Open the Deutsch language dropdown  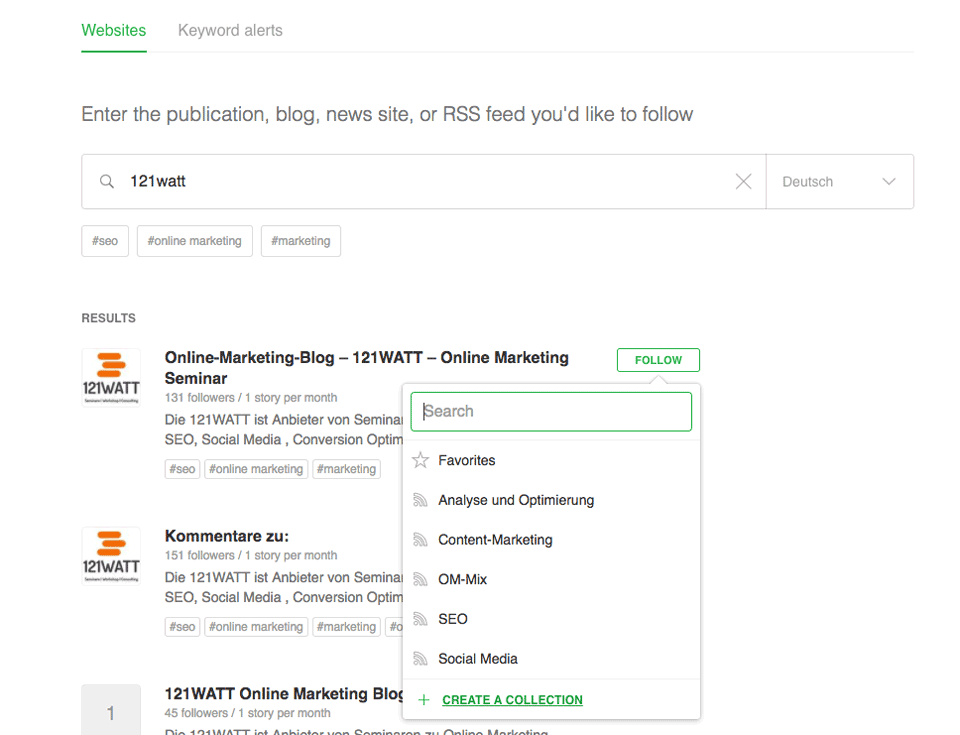[x=840, y=181]
